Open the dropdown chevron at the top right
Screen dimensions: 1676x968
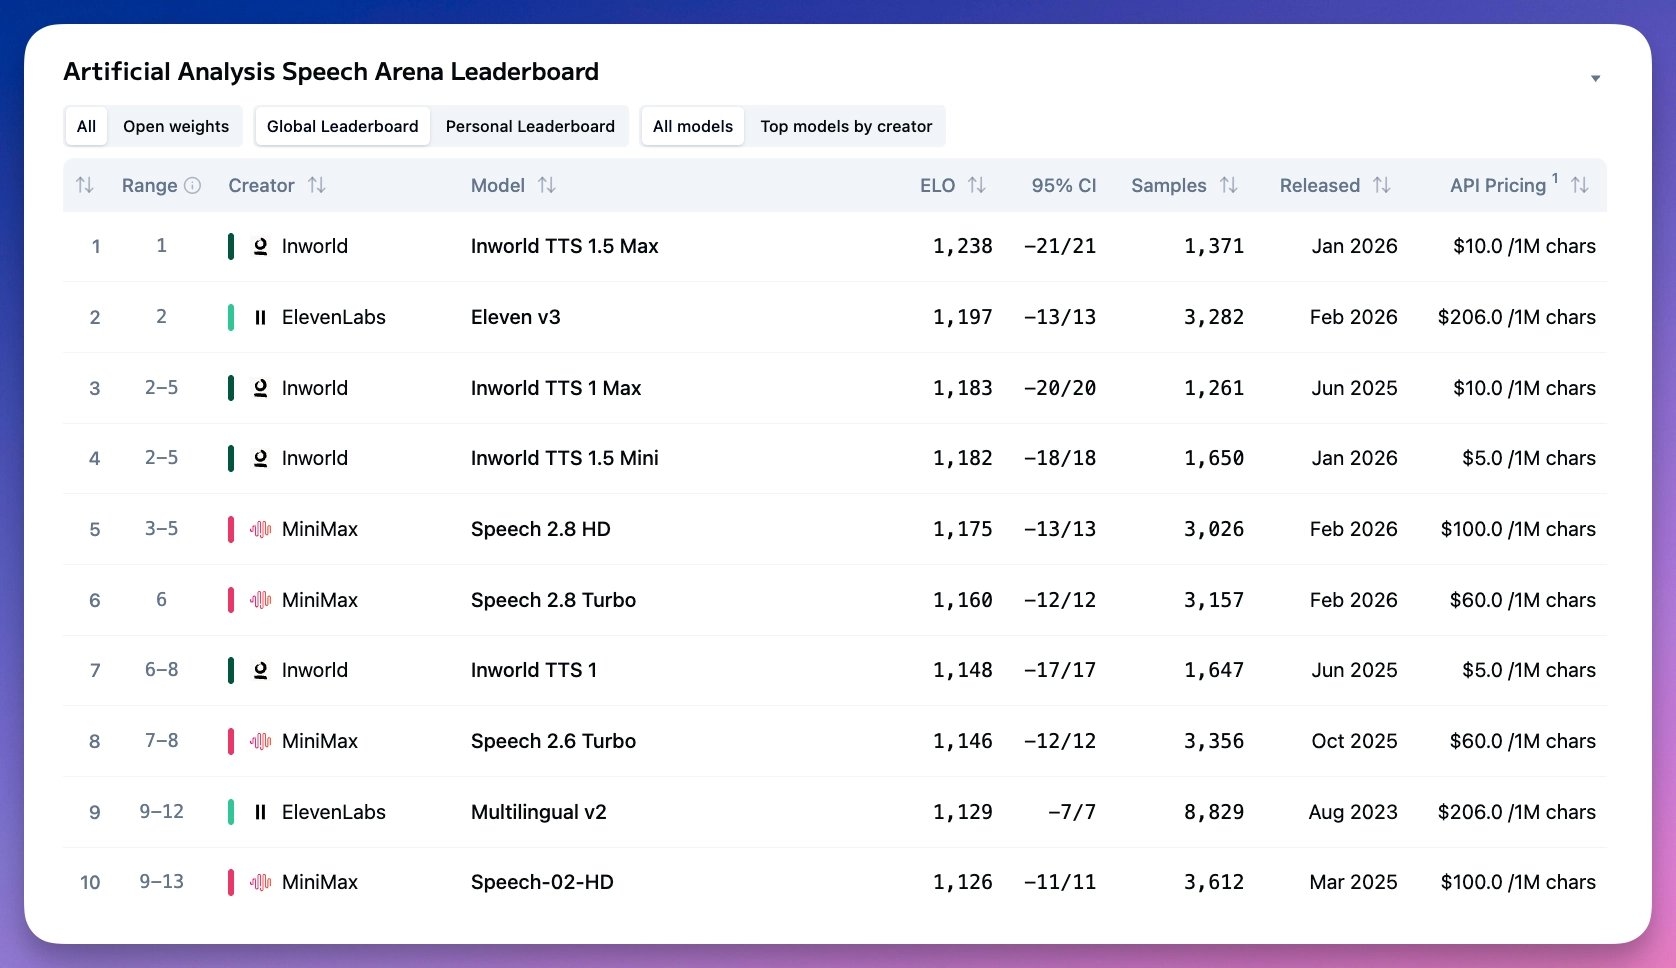point(1596,77)
